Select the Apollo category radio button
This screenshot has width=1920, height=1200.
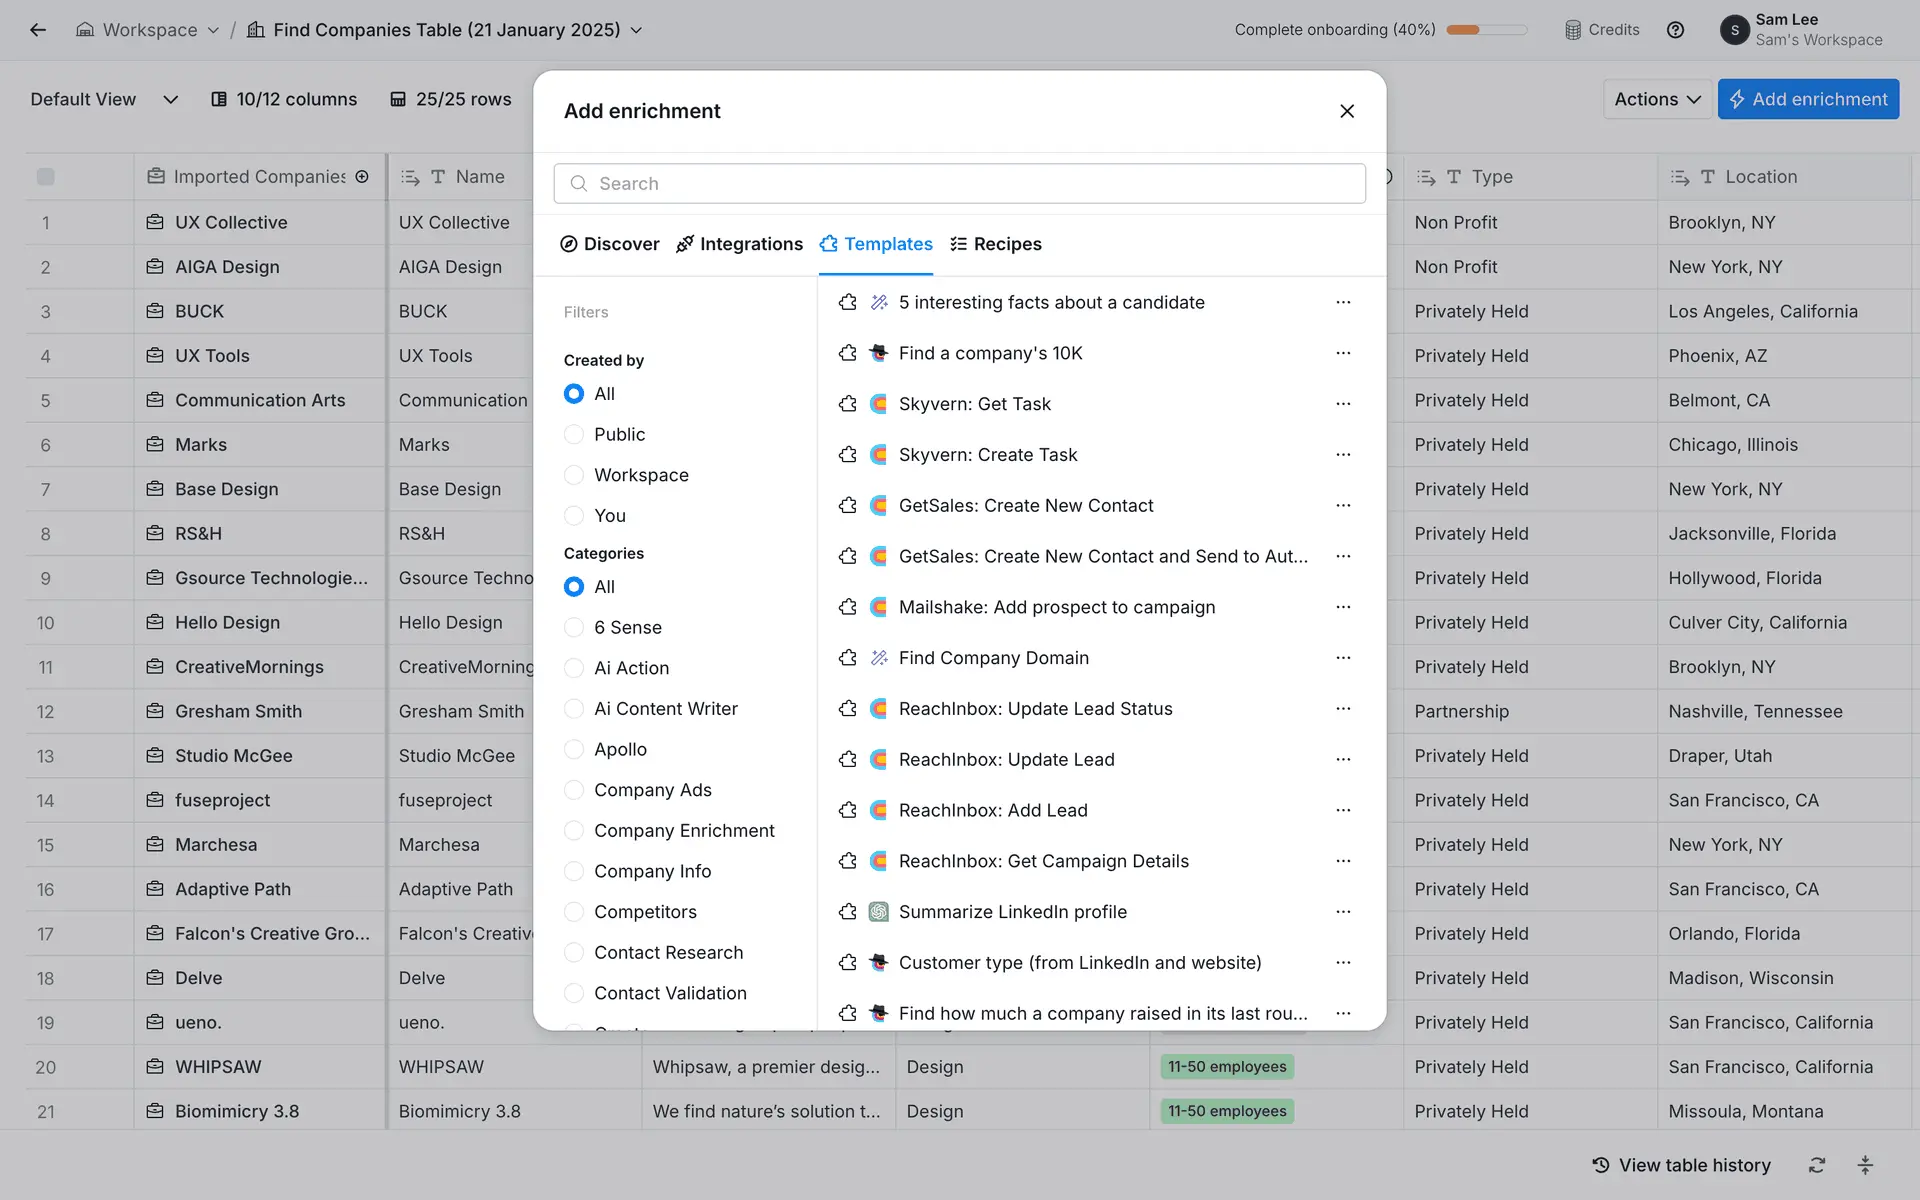[x=574, y=749]
